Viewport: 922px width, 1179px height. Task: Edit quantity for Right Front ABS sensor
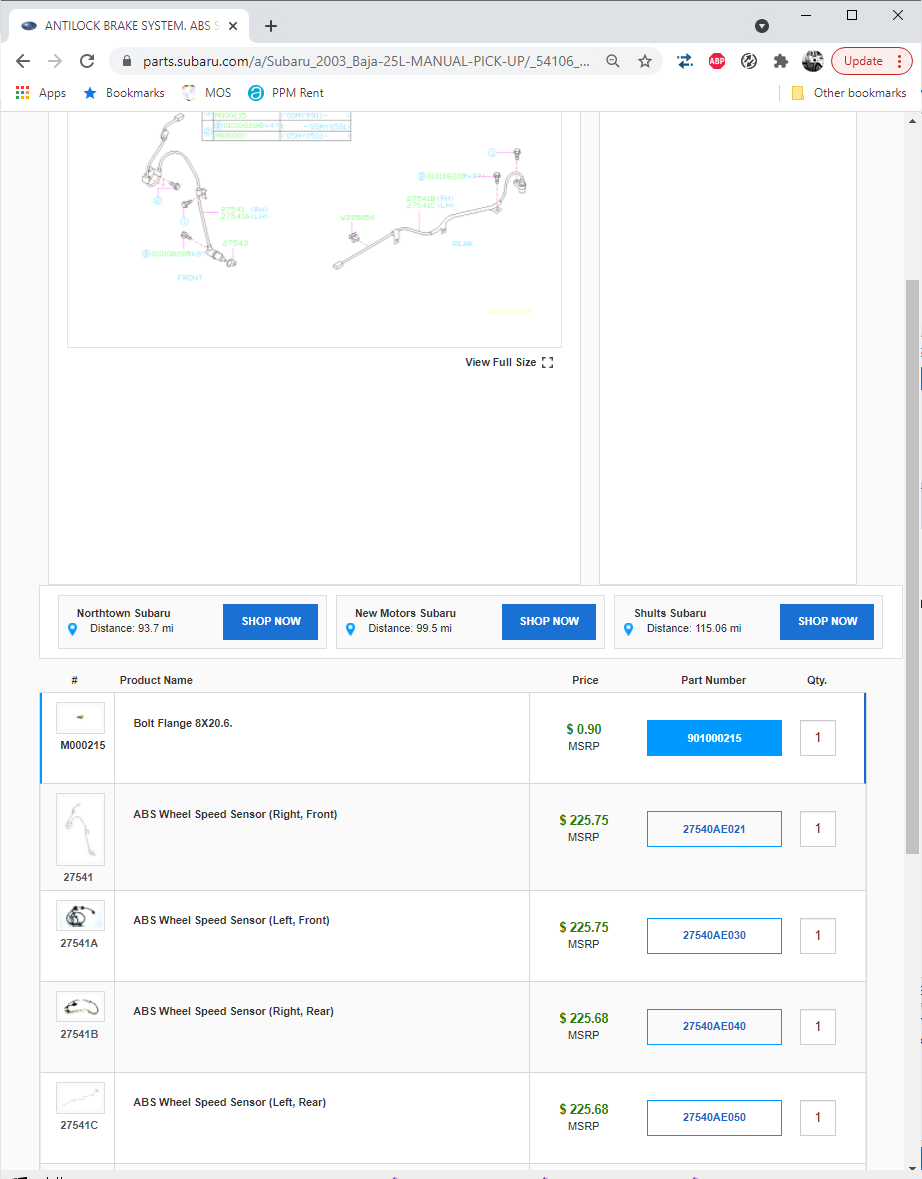(818, 829)
